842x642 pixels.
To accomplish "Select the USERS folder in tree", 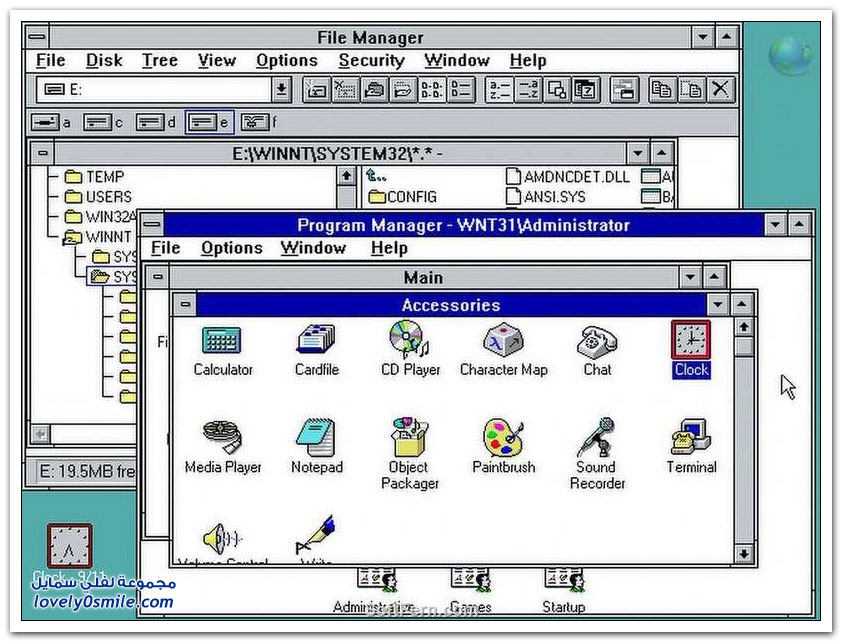I will 98,197.
